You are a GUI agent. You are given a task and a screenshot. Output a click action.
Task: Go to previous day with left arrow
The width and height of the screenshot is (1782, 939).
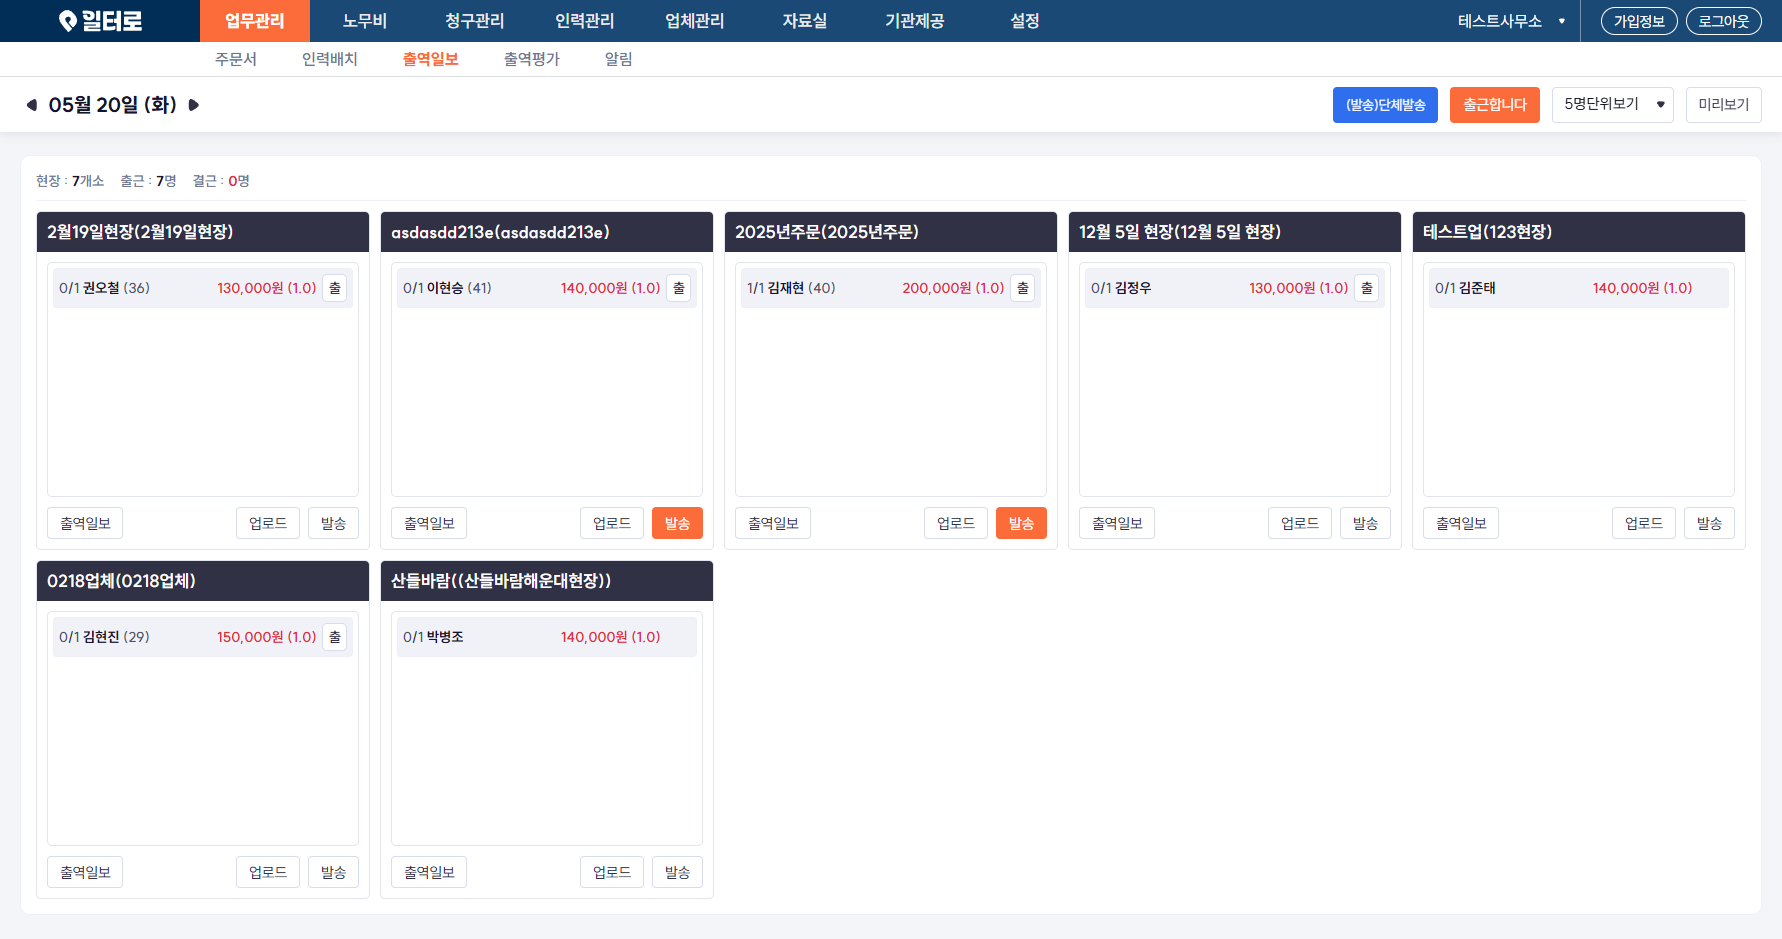[32, 105]
